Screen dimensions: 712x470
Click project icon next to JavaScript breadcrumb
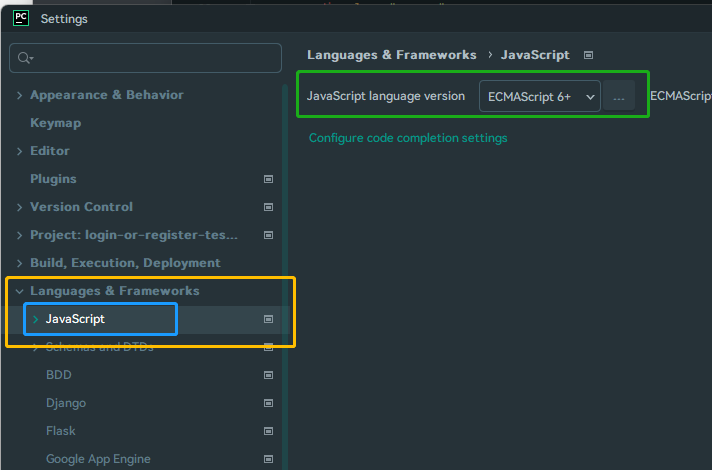(588, 55)
